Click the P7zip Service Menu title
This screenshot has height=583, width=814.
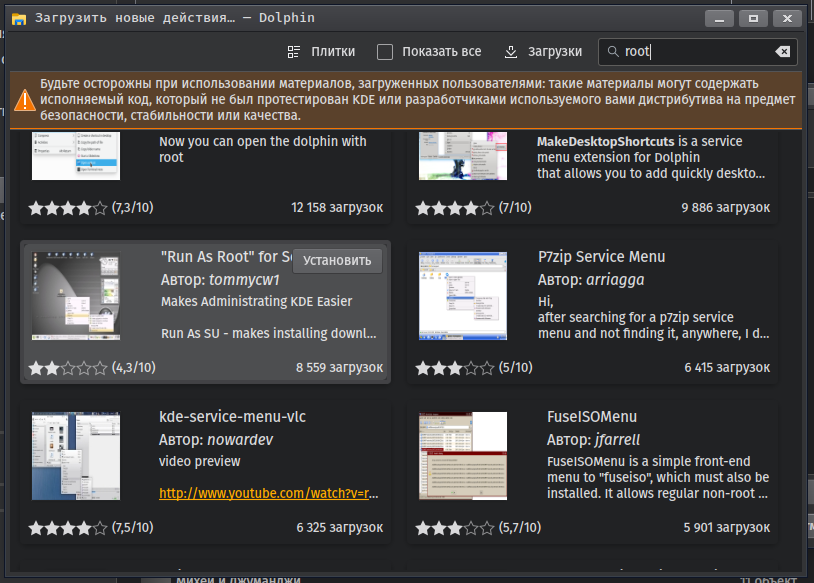click(x=601, y=257)
